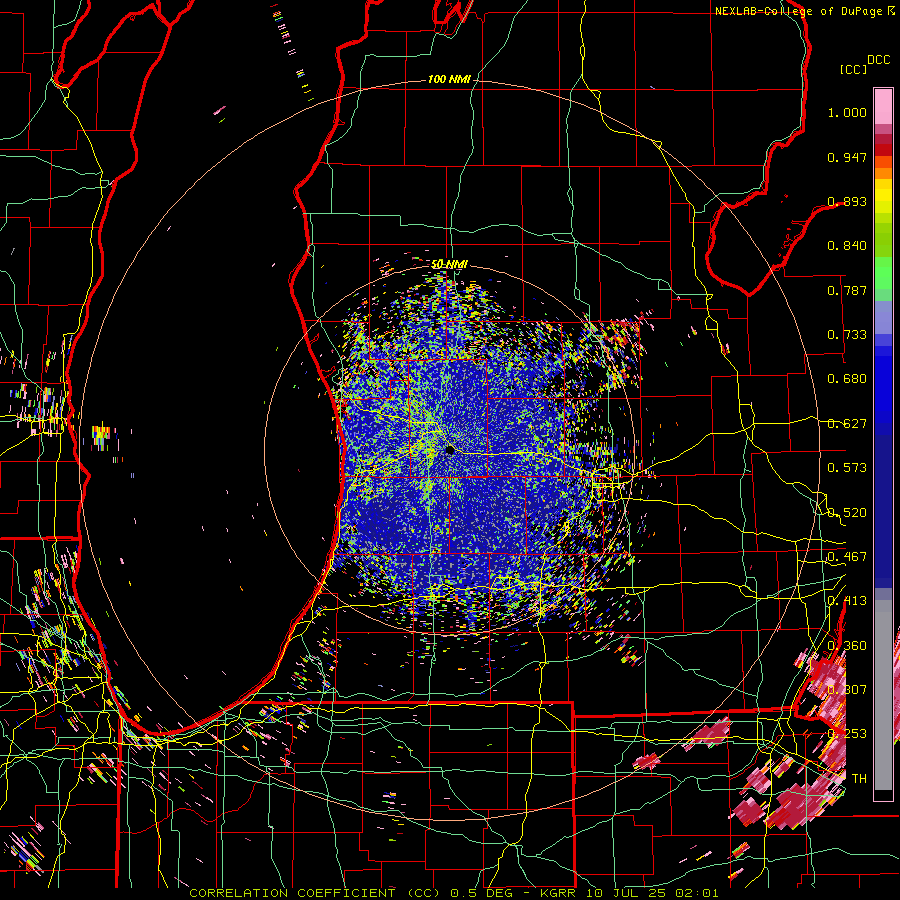
Task: Click the 0.573 legend value
Action: [x=847, y=468]
